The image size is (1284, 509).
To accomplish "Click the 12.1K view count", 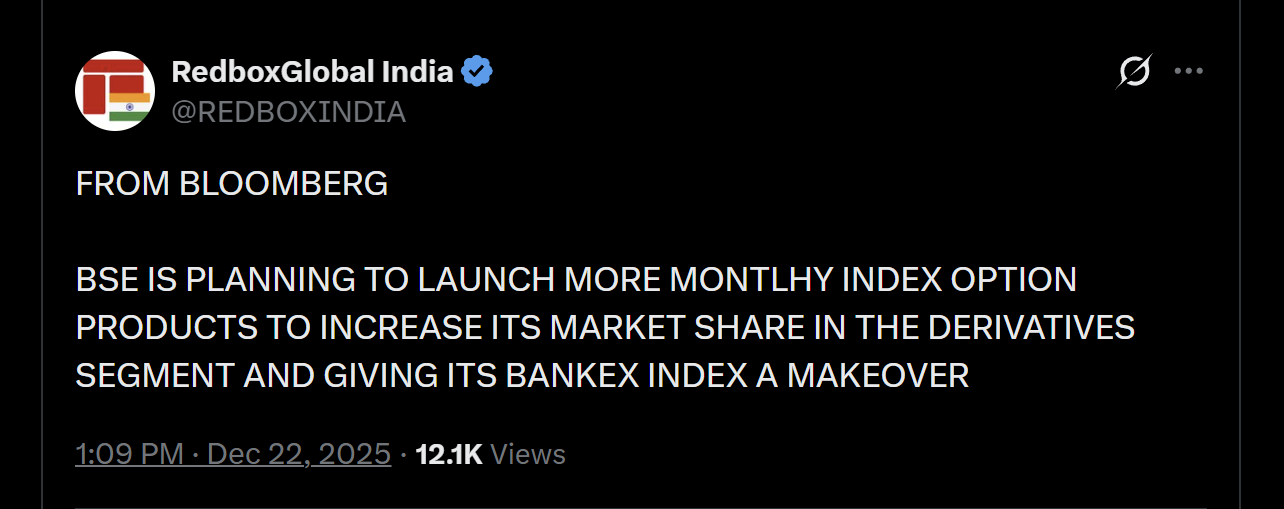I will [449, 455].
